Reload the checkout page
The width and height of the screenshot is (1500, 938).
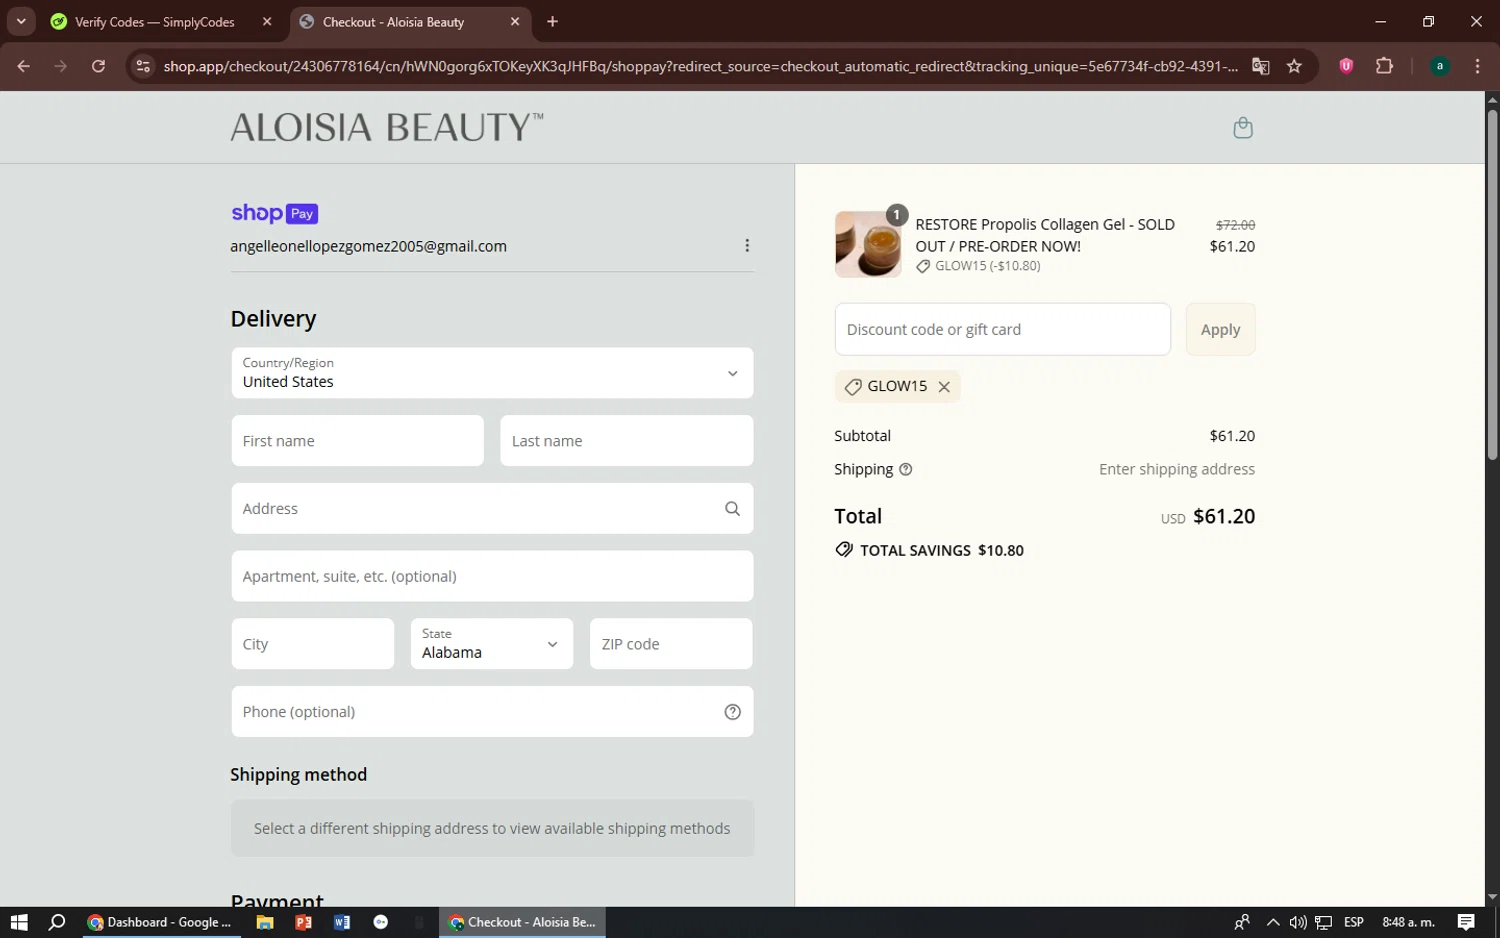click(98, 66)
